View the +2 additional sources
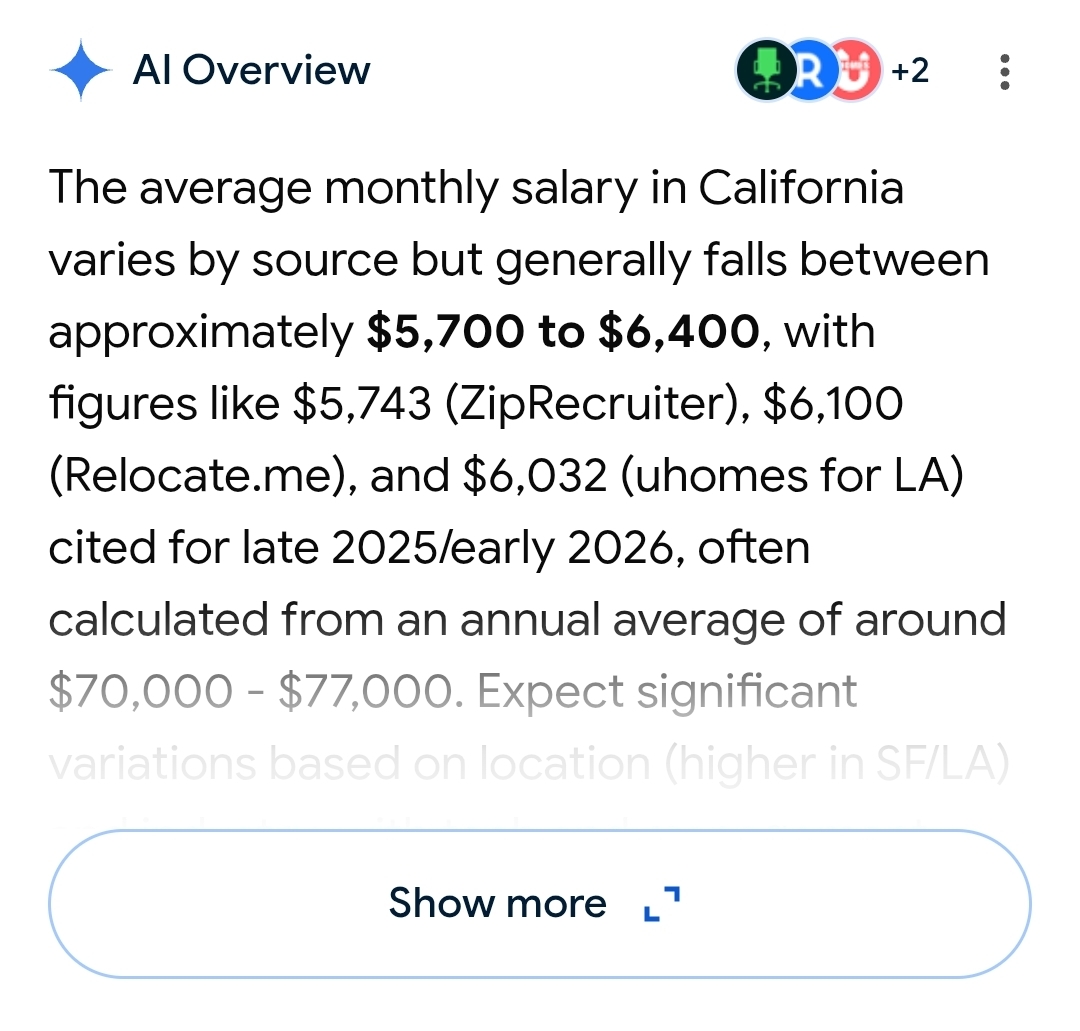The height and width of the screenshot is (1031, 1080). [909, 71]
